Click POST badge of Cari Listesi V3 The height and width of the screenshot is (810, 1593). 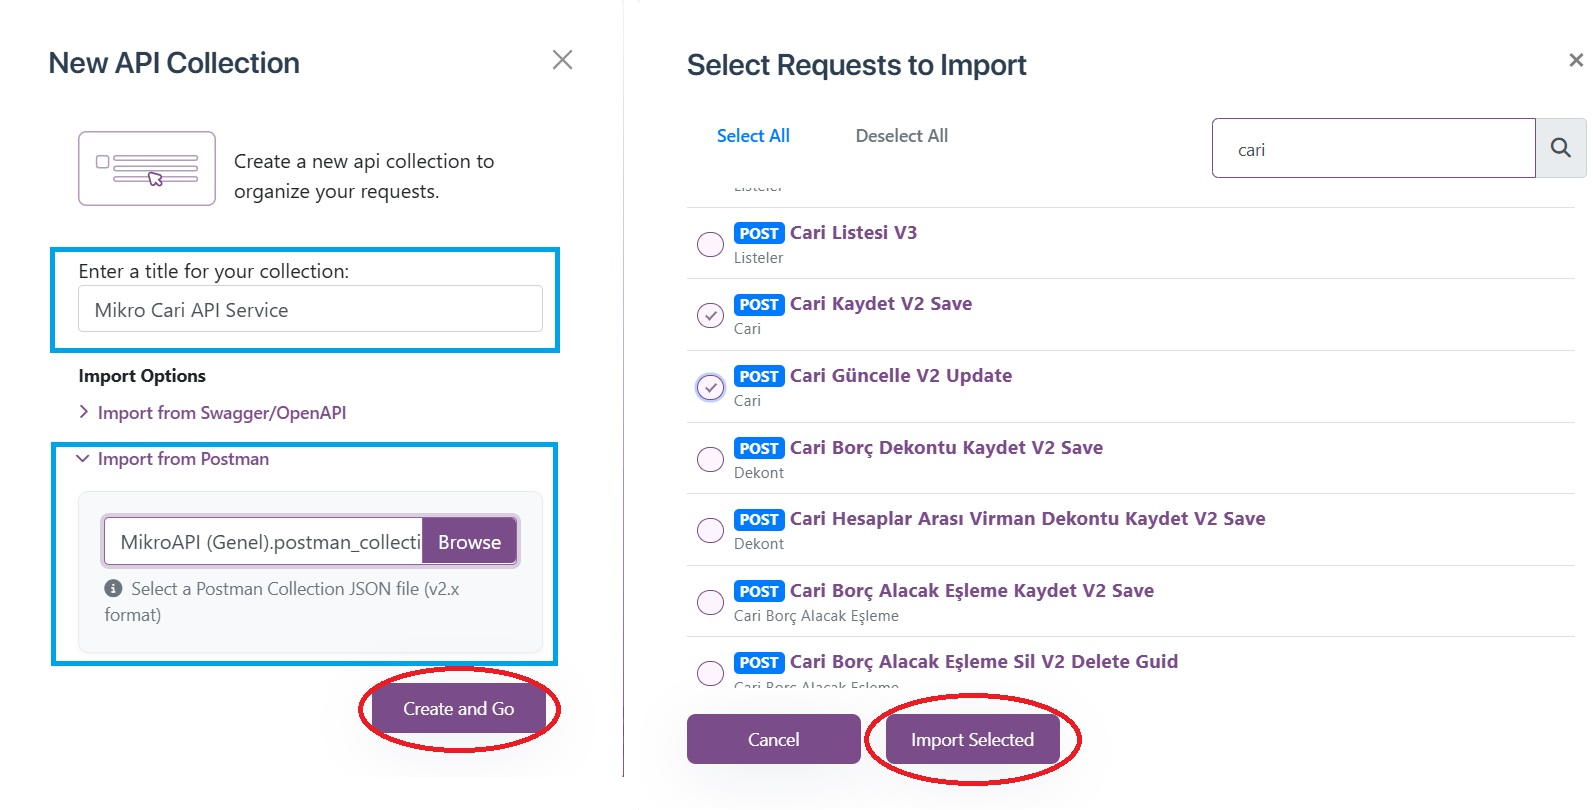[x=759, y=233]
